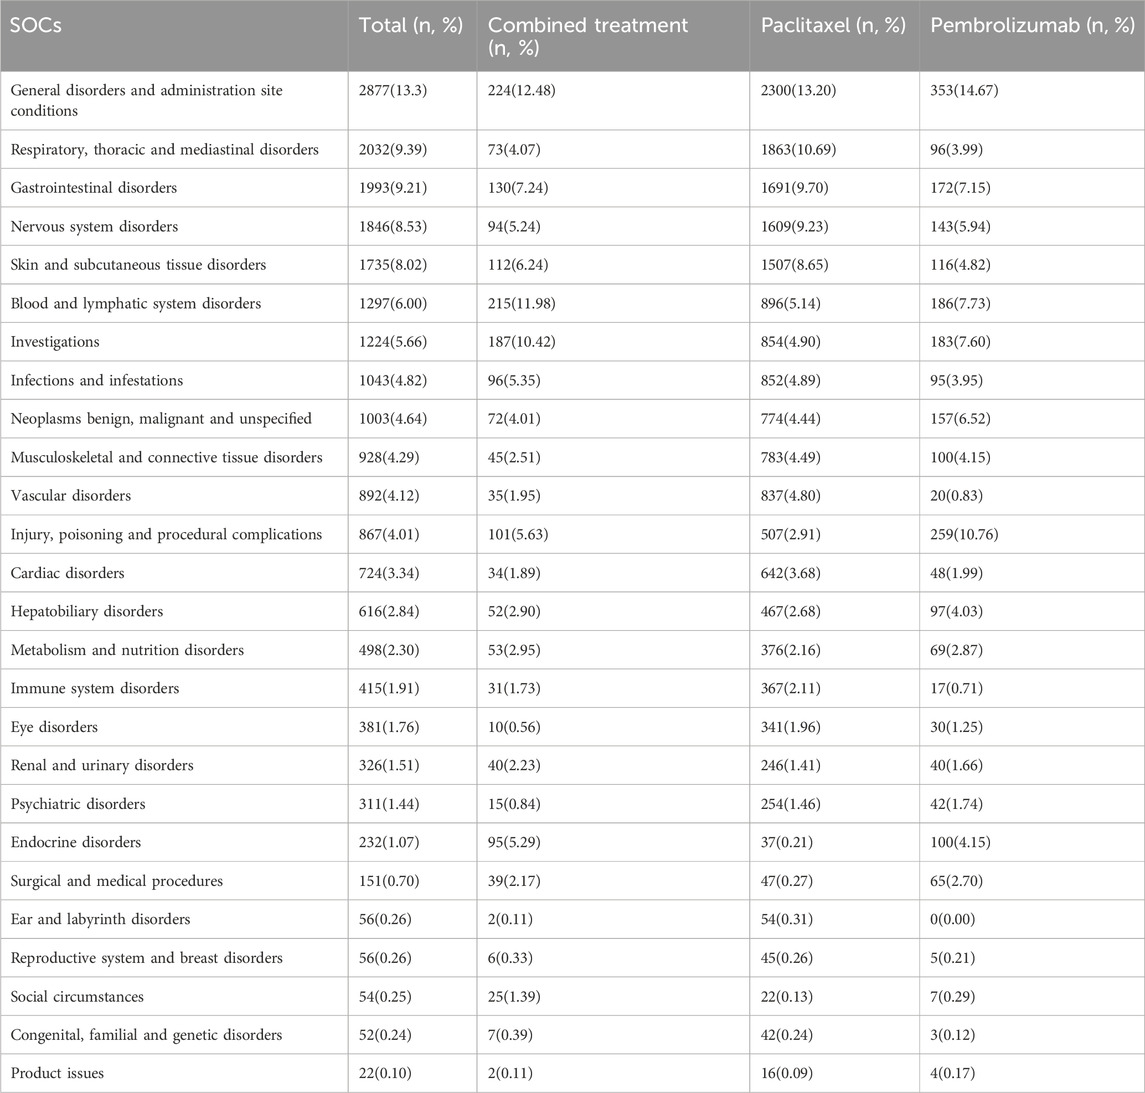This screenshot has width=1145, height=1093.
Task: Select the value 45(0.26)
Action: [x=786, y=958]
